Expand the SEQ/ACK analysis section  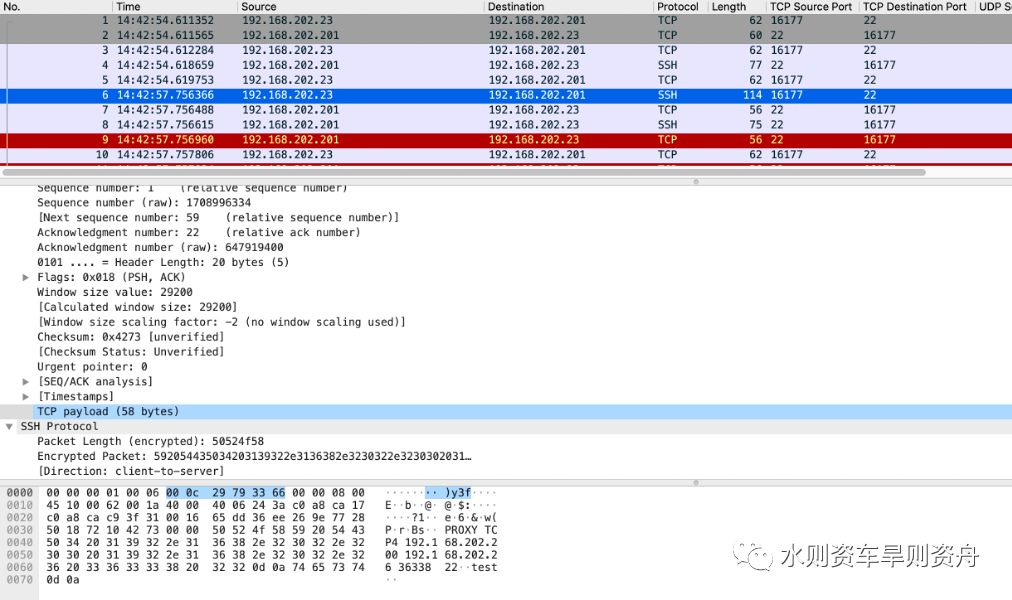click(x=24, y=381)
